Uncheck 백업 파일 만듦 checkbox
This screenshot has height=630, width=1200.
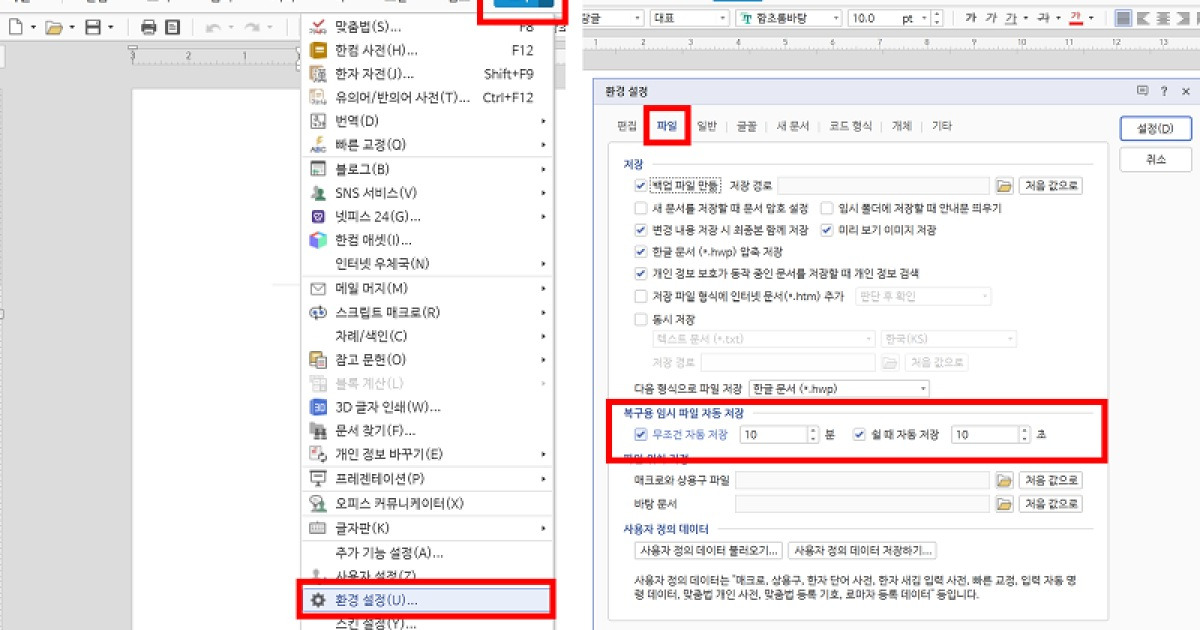[x=641, y=186]
